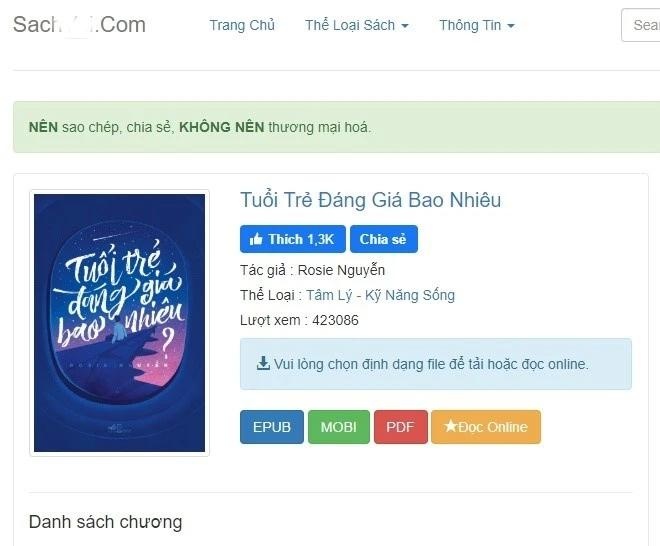
Task: Go to Trang Chủ home page
Action: [x=242, y=25]
